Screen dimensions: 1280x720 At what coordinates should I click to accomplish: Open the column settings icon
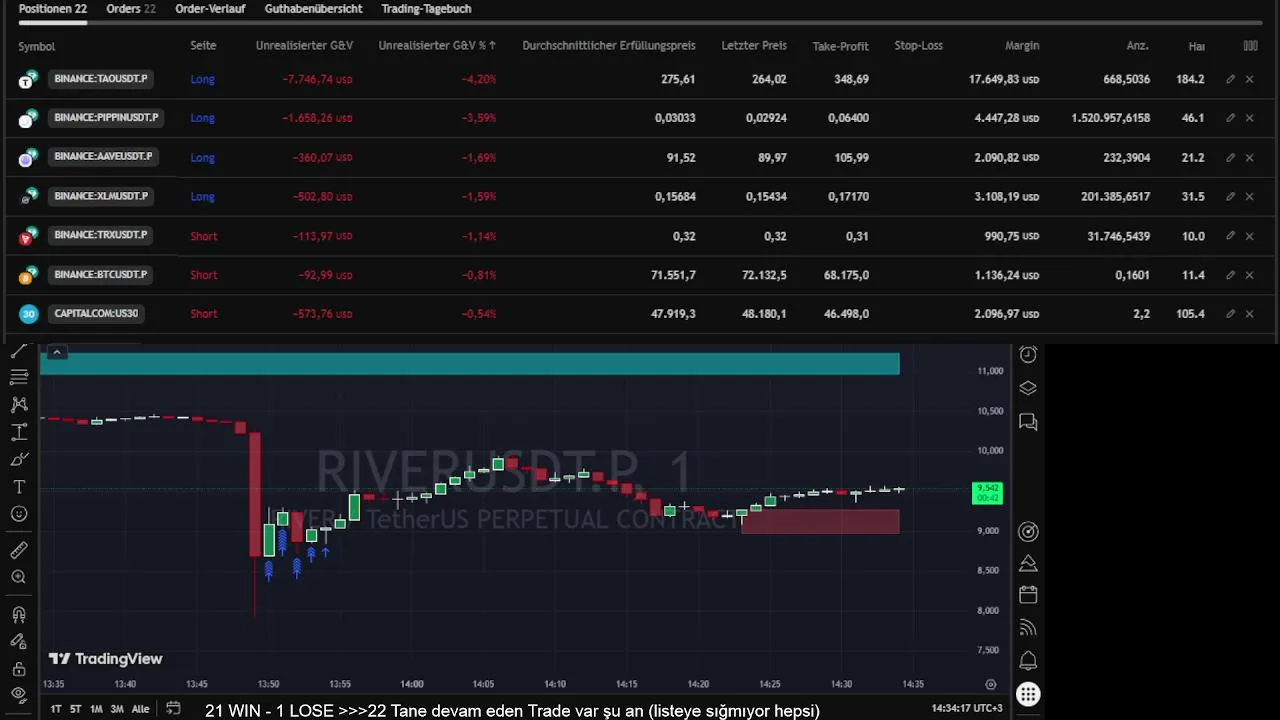pos(1250,46)
